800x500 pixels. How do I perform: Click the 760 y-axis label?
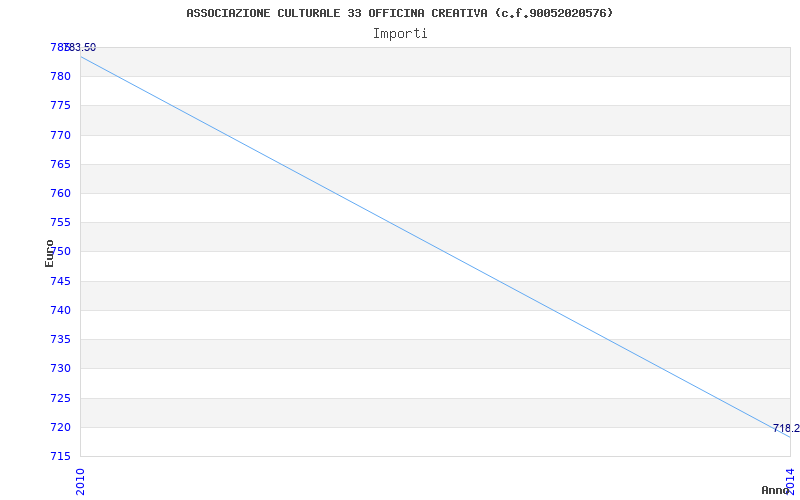tap(61, 193)
